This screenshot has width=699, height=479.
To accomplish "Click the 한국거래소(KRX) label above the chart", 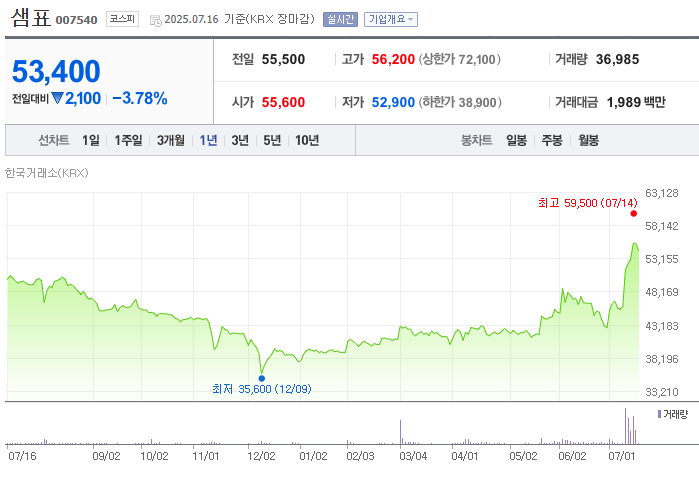I will (46, 173).
